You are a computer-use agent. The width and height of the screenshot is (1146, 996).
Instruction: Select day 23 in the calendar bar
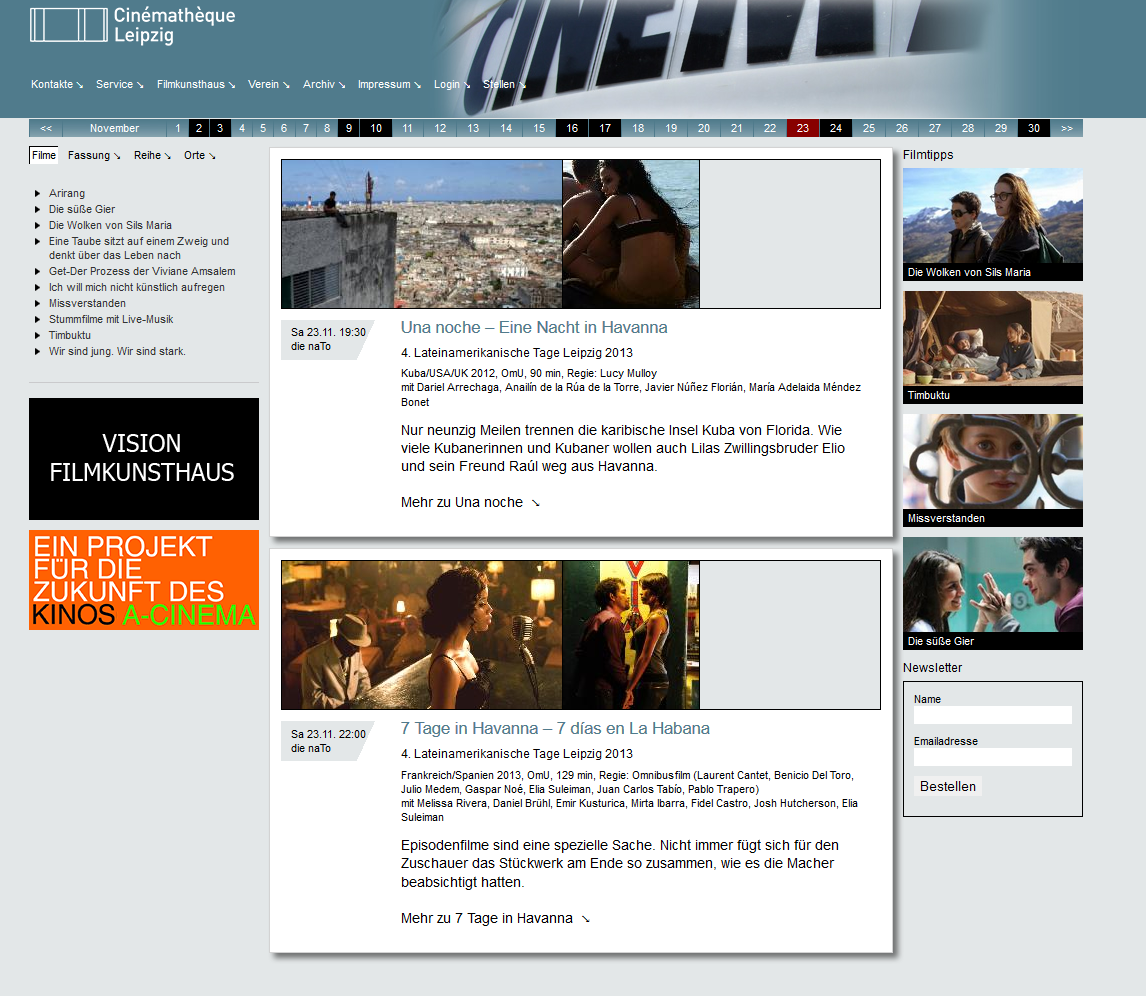[x=803, y=128]
